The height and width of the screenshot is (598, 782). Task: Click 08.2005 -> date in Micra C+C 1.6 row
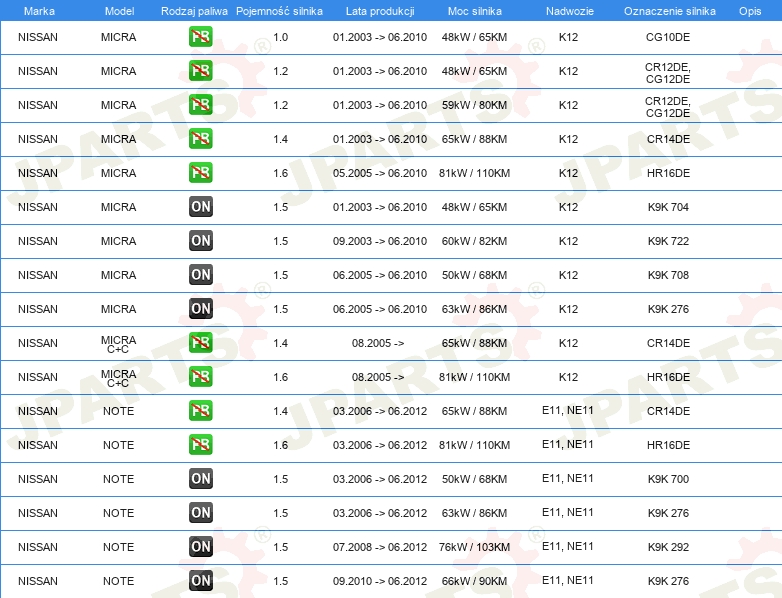coord(378,377)
